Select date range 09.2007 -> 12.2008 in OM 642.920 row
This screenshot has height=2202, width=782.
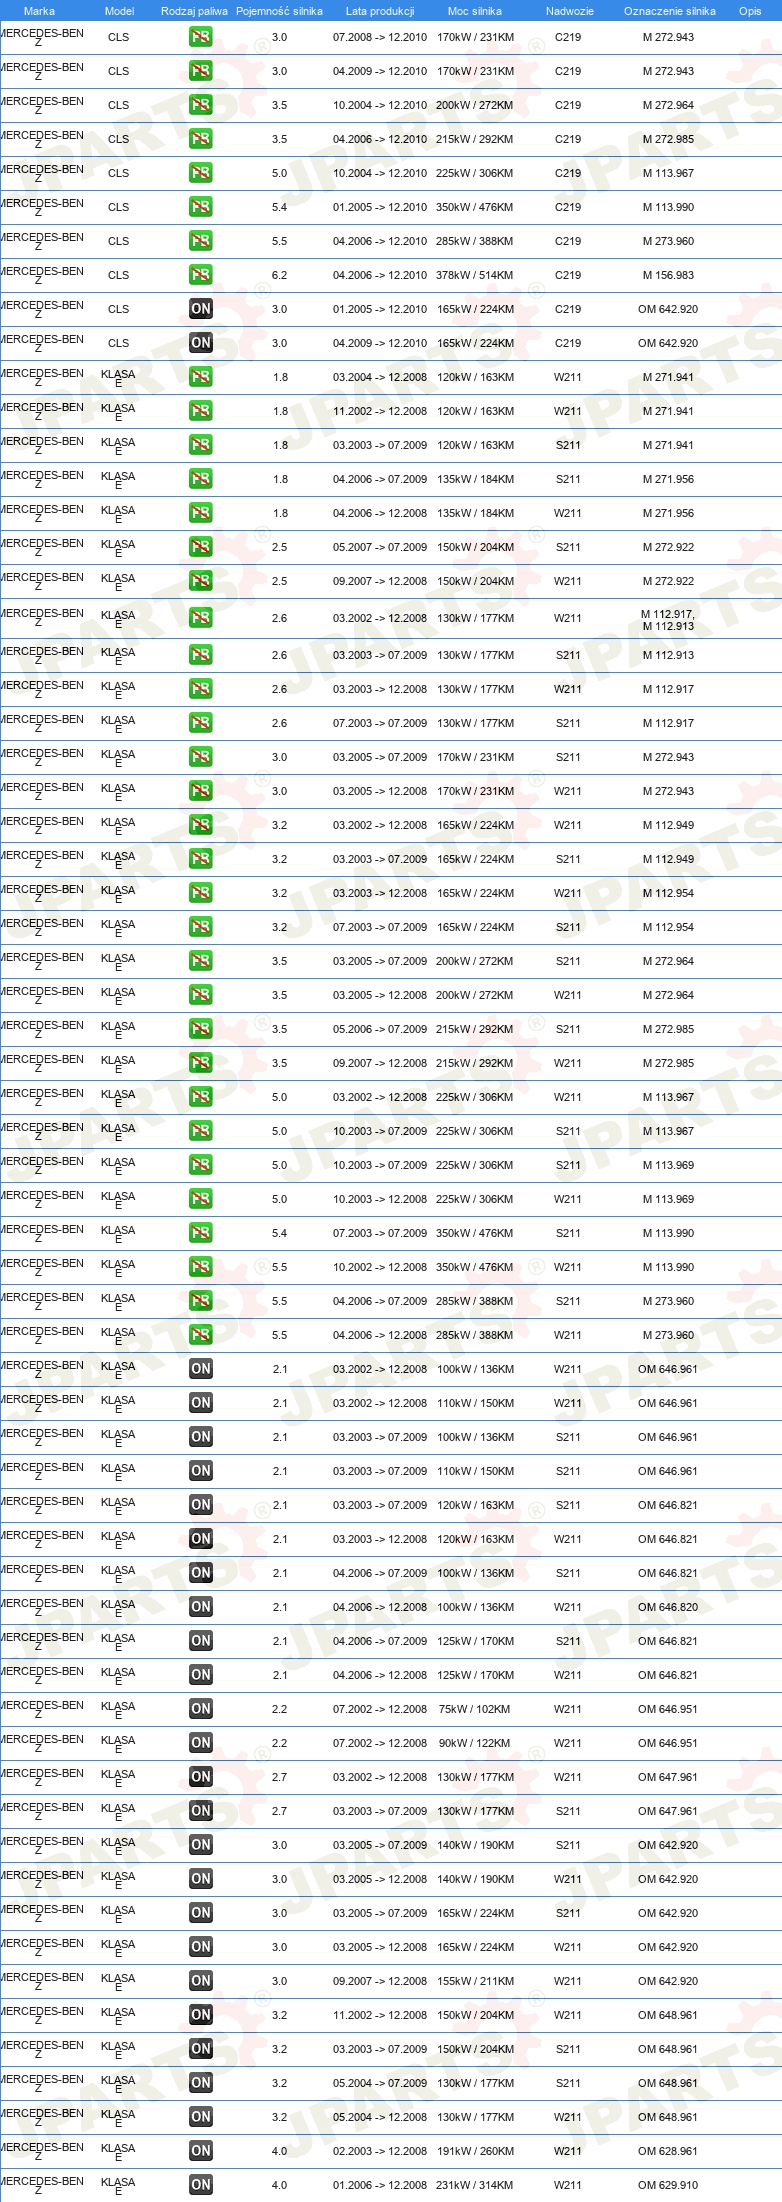[380, 1981]
